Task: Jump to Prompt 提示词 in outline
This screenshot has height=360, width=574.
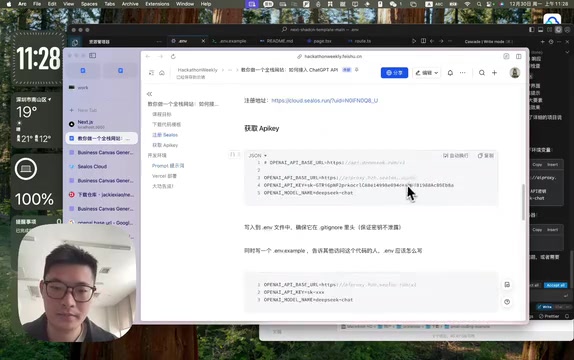Action: (x=168, y=166)
